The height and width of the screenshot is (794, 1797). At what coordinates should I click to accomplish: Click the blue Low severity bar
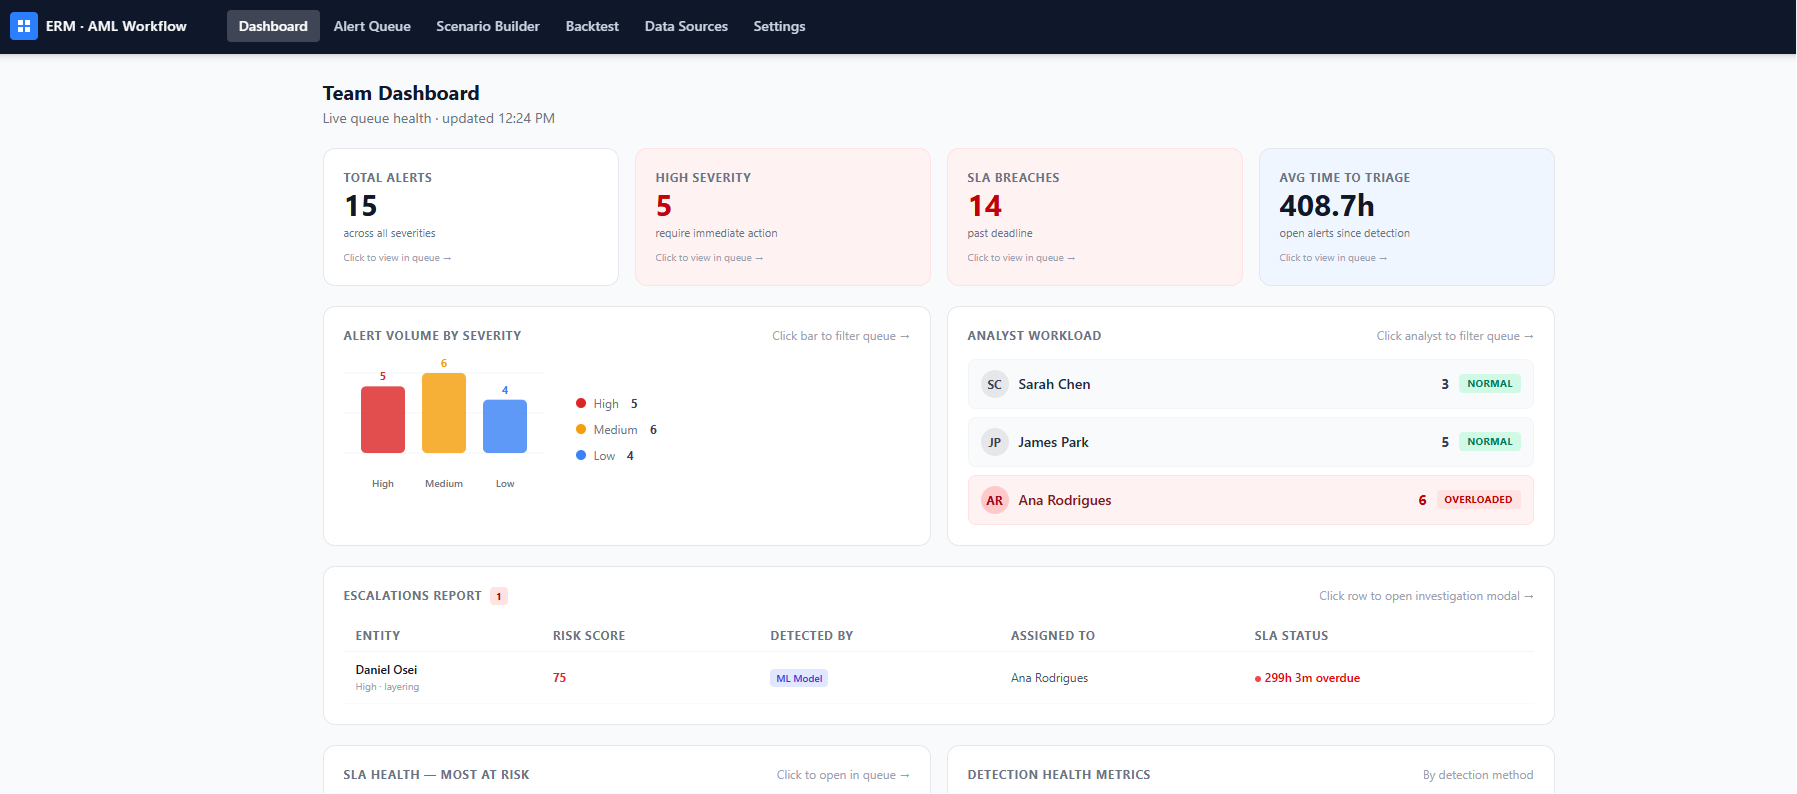[x=505, y=426]
